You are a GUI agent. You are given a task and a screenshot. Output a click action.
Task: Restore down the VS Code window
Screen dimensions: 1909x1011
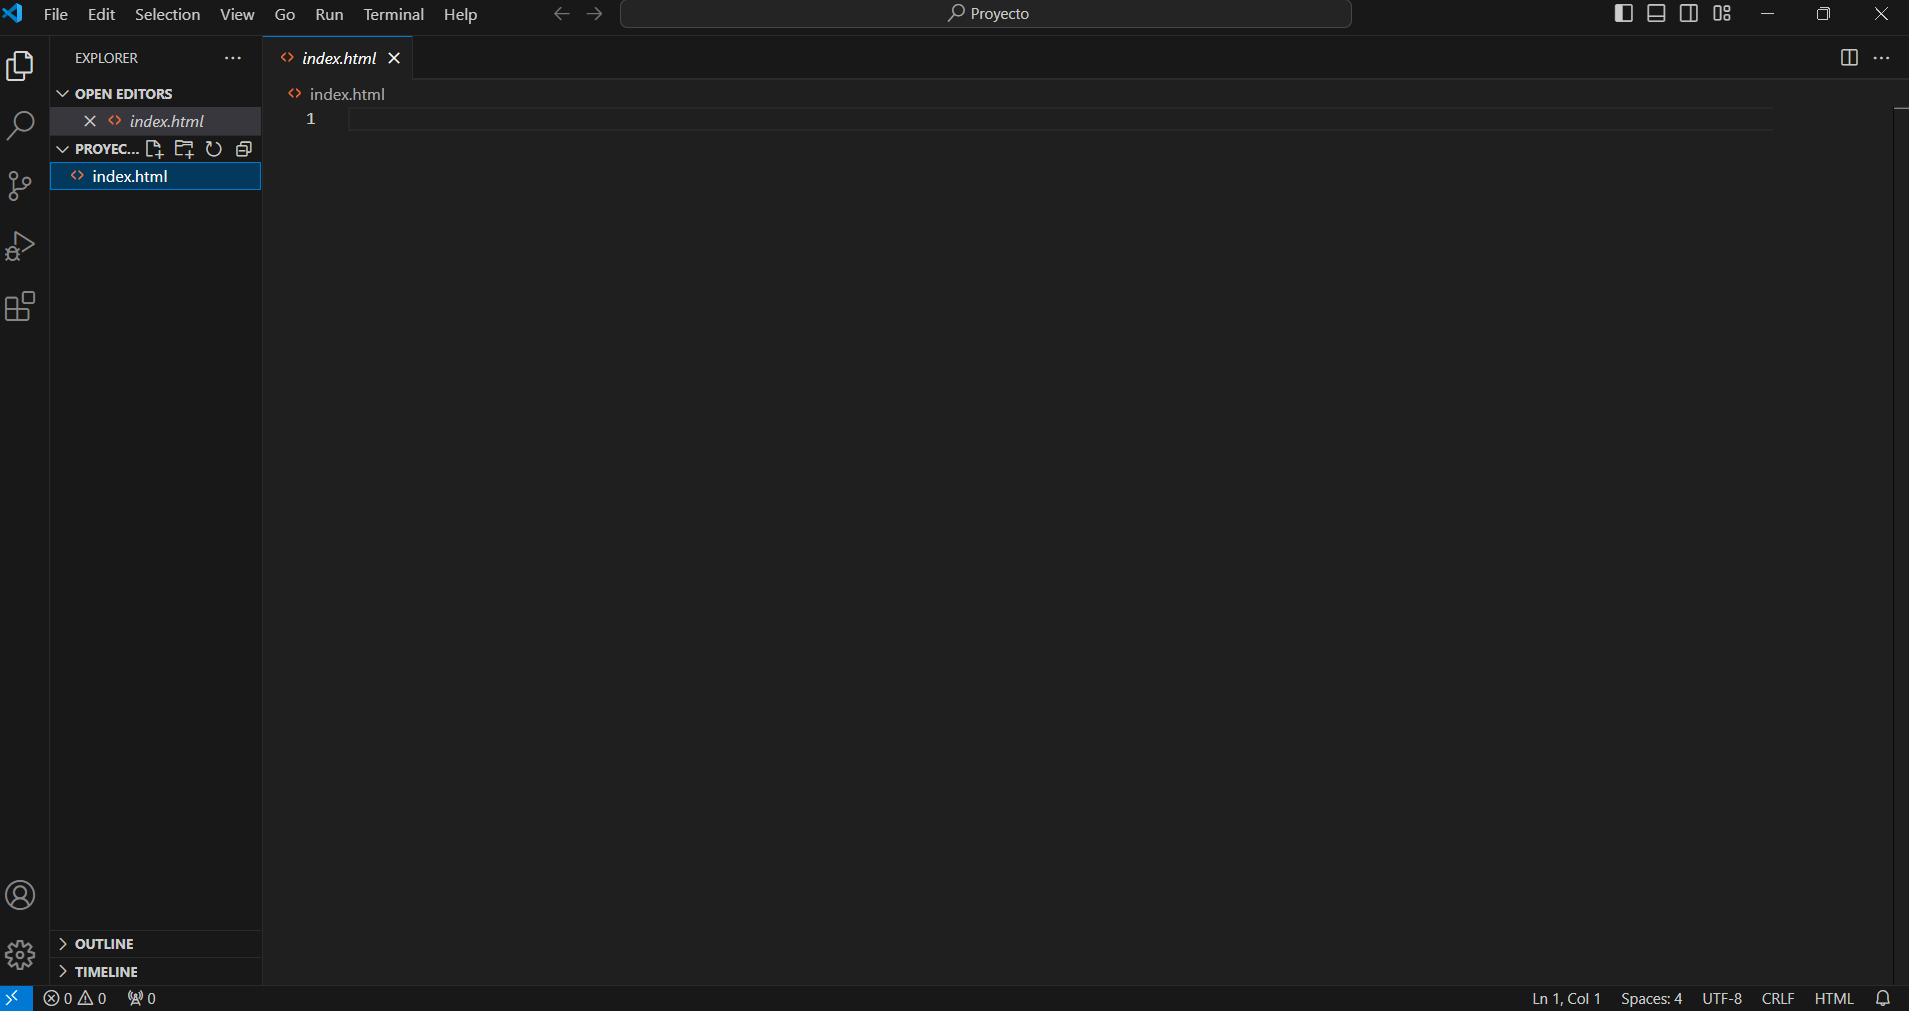click(x=1824, y=14)
